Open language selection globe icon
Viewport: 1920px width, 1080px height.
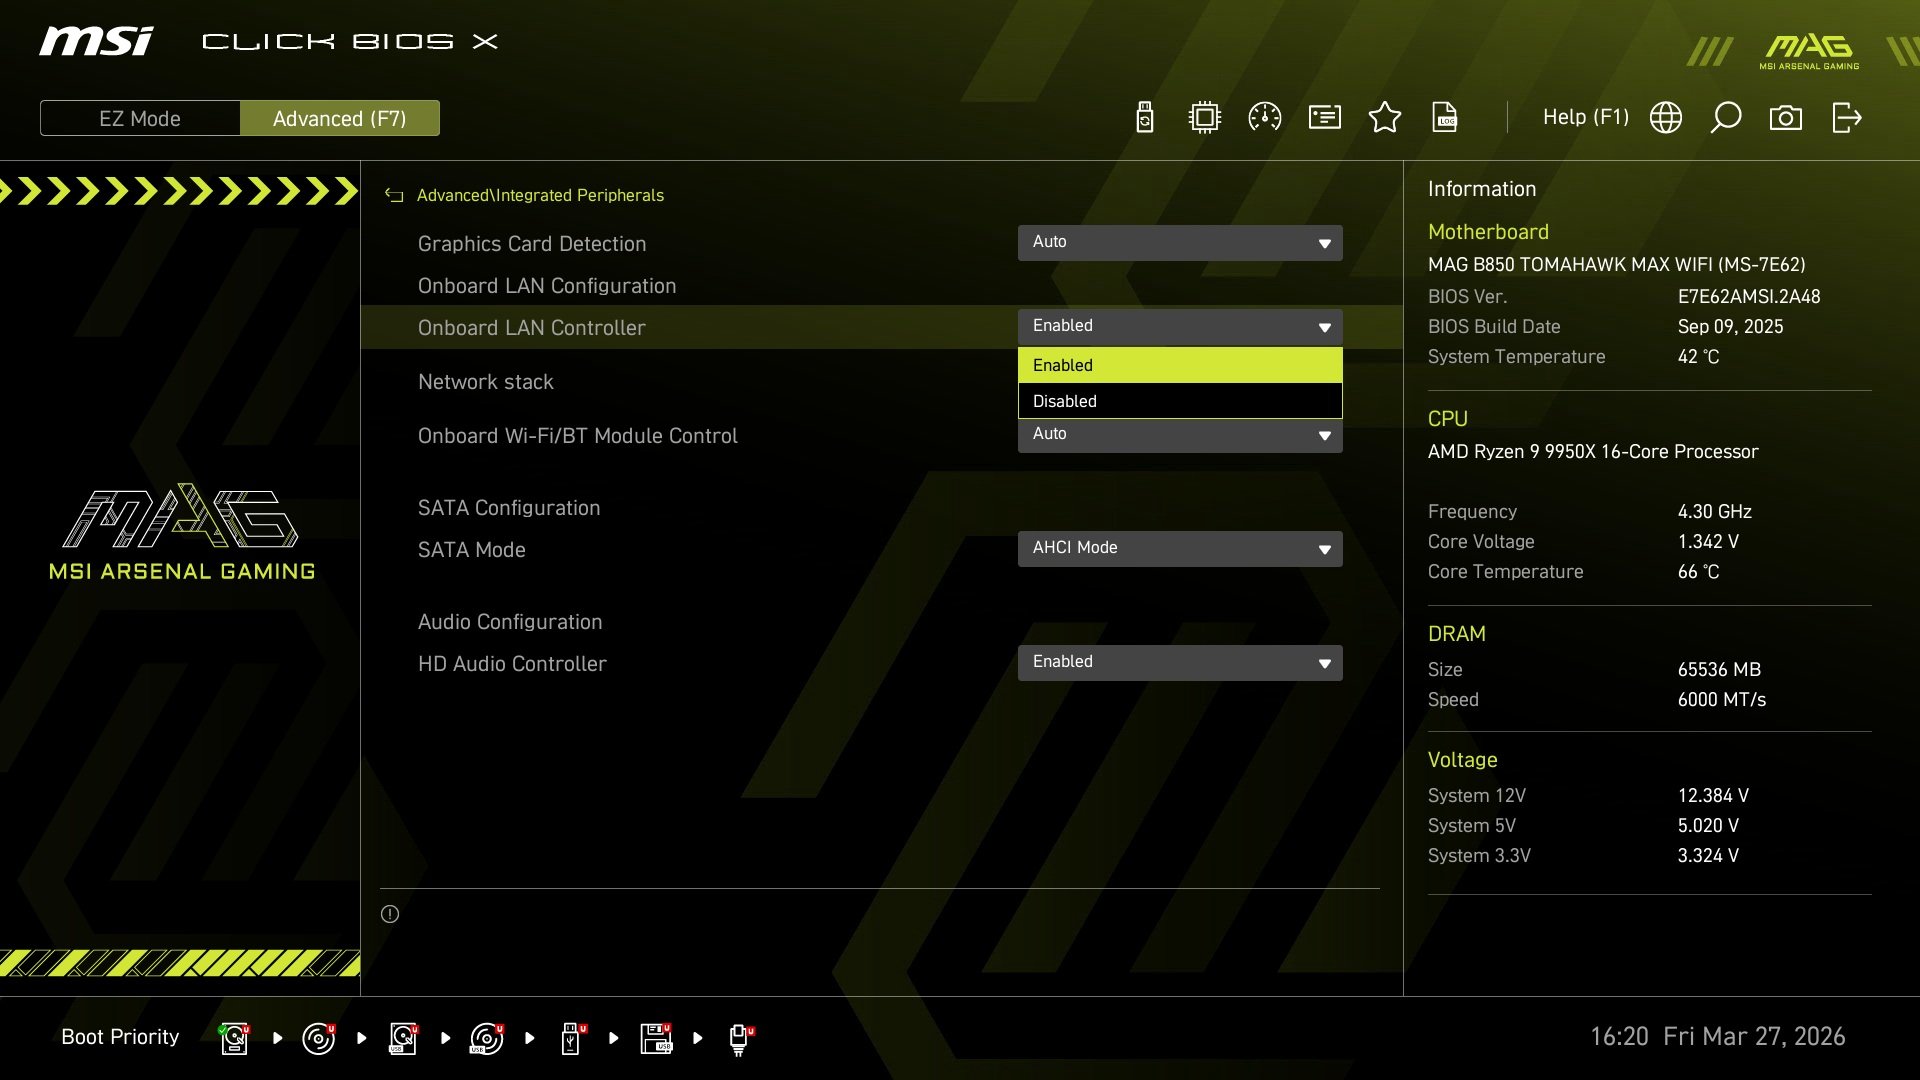pyautogui.click(x=1666, y=118)
